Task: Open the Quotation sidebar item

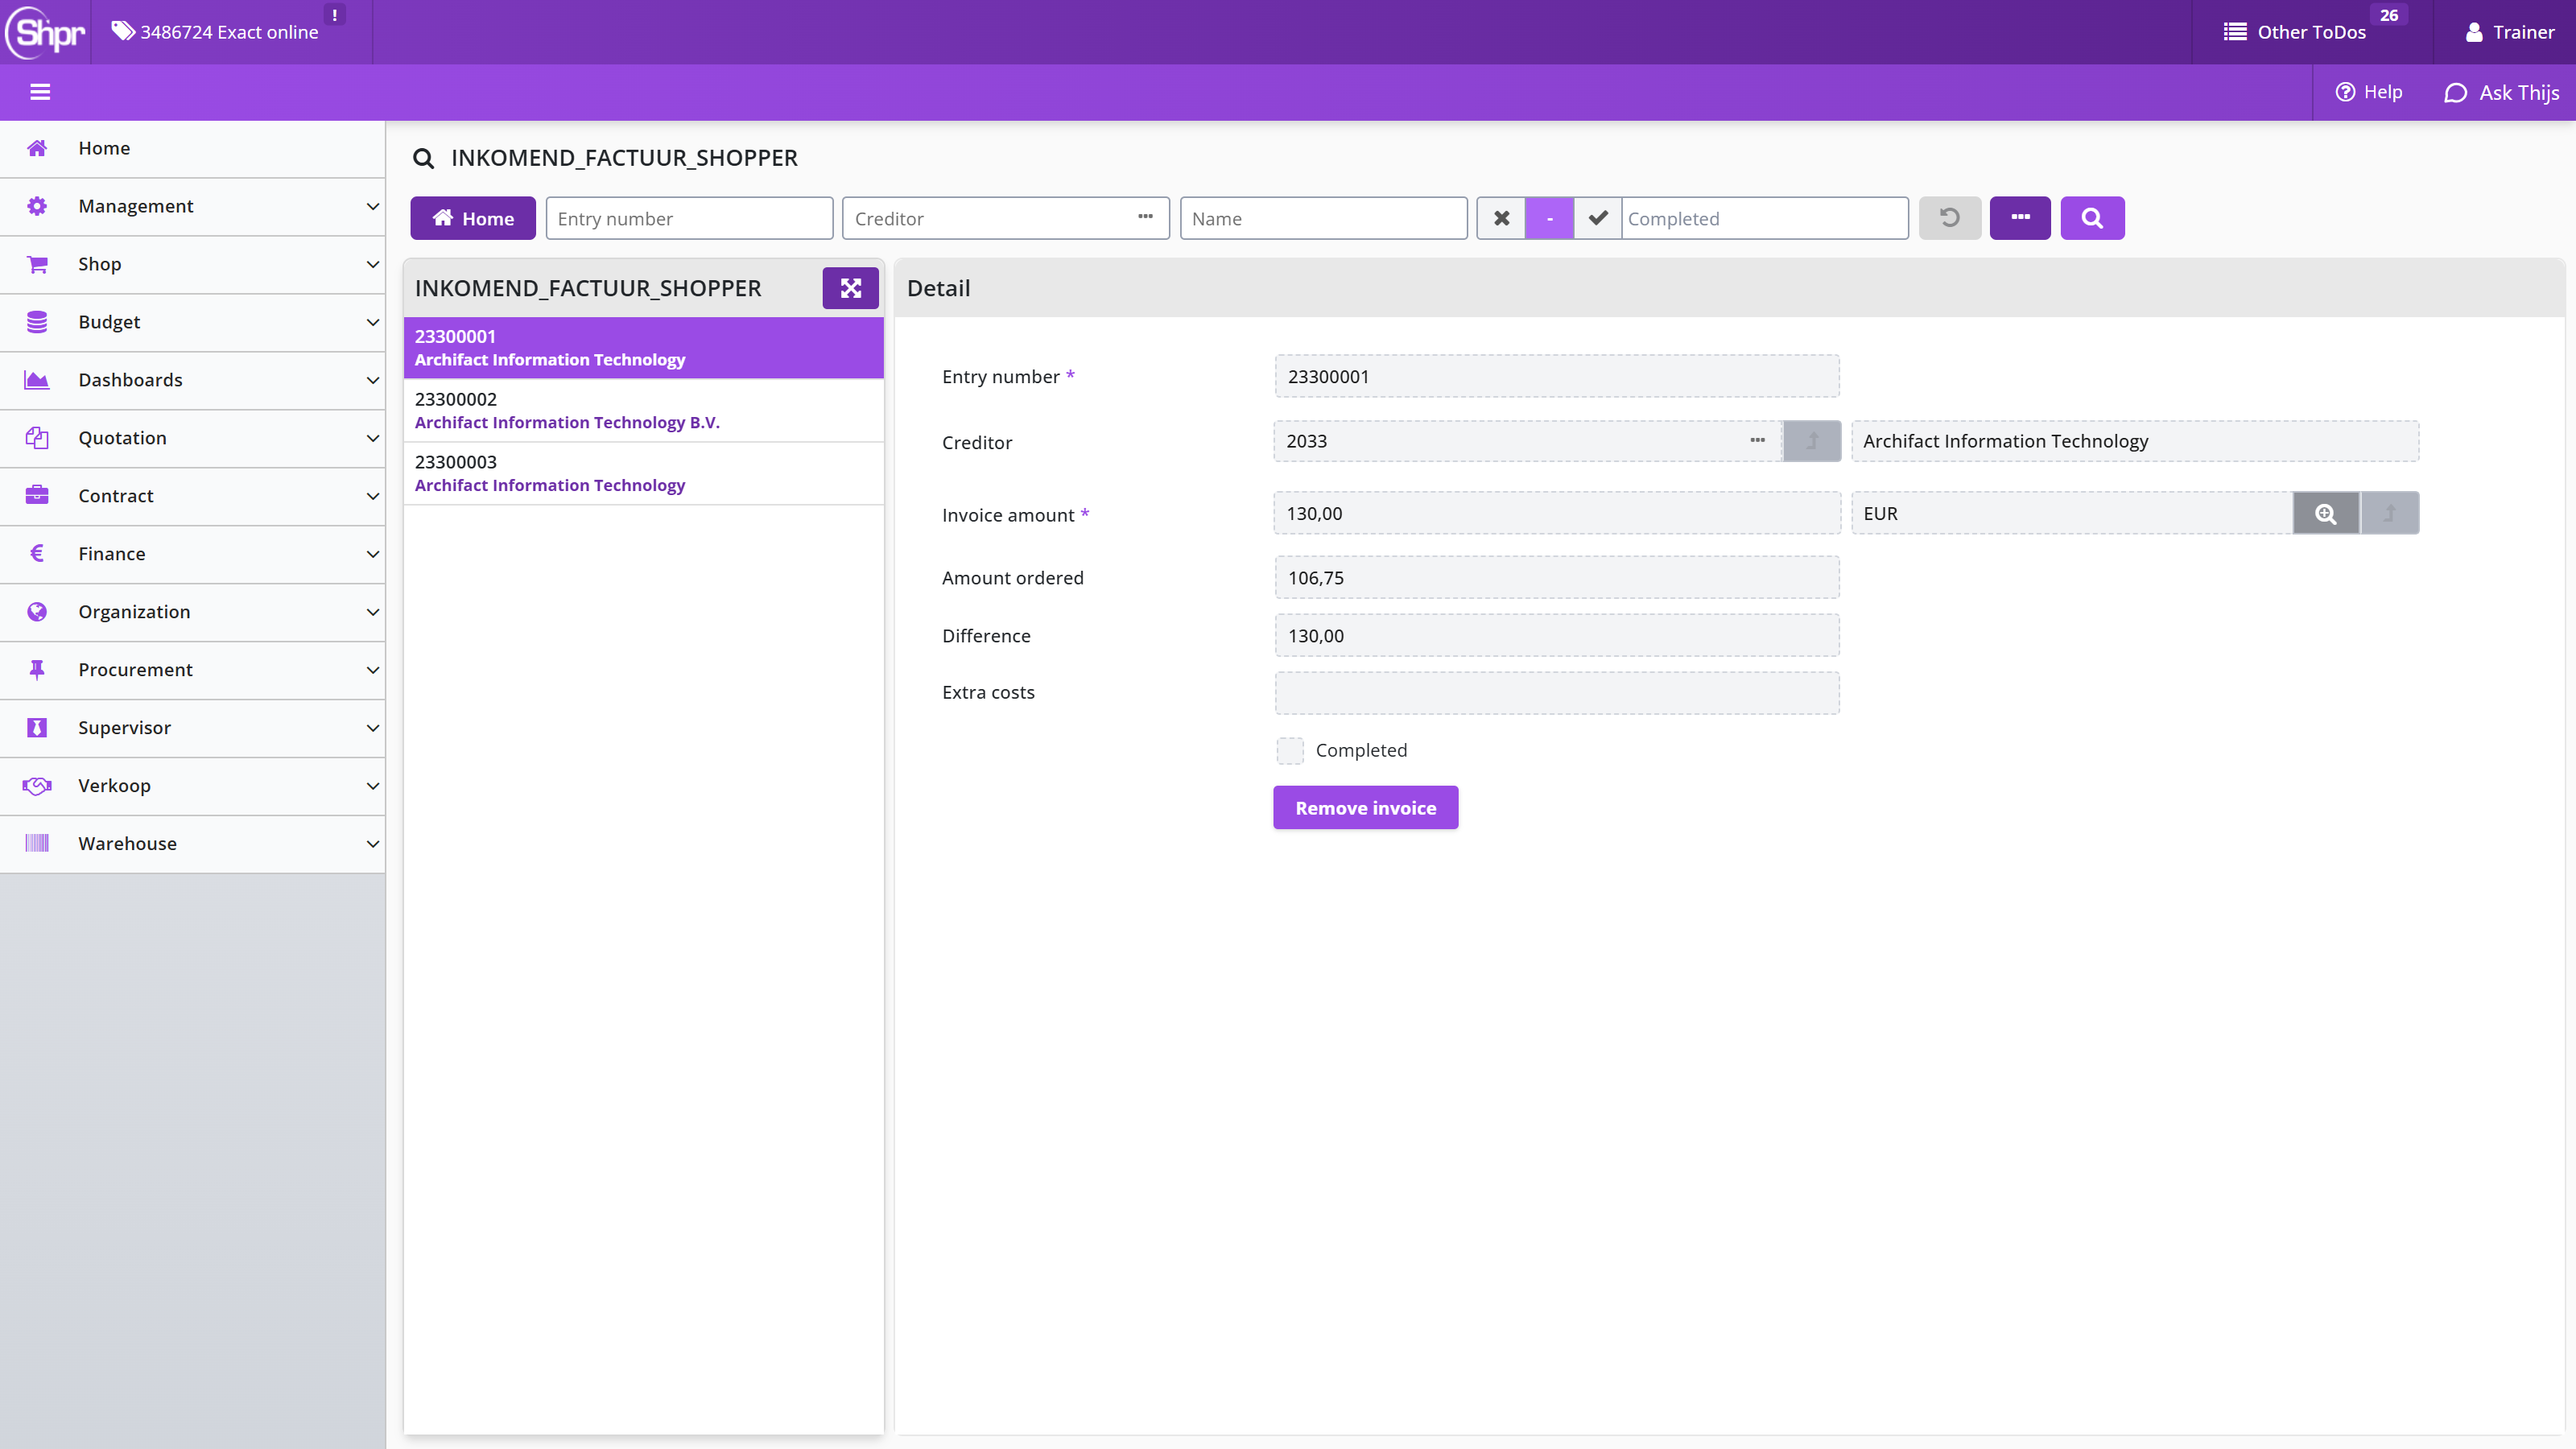Action: 192,438
